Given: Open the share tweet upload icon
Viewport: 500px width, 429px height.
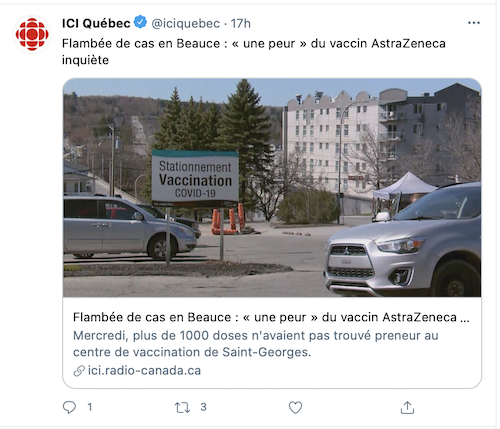Looking at the screenshot, I should click(x=407, y=407).
